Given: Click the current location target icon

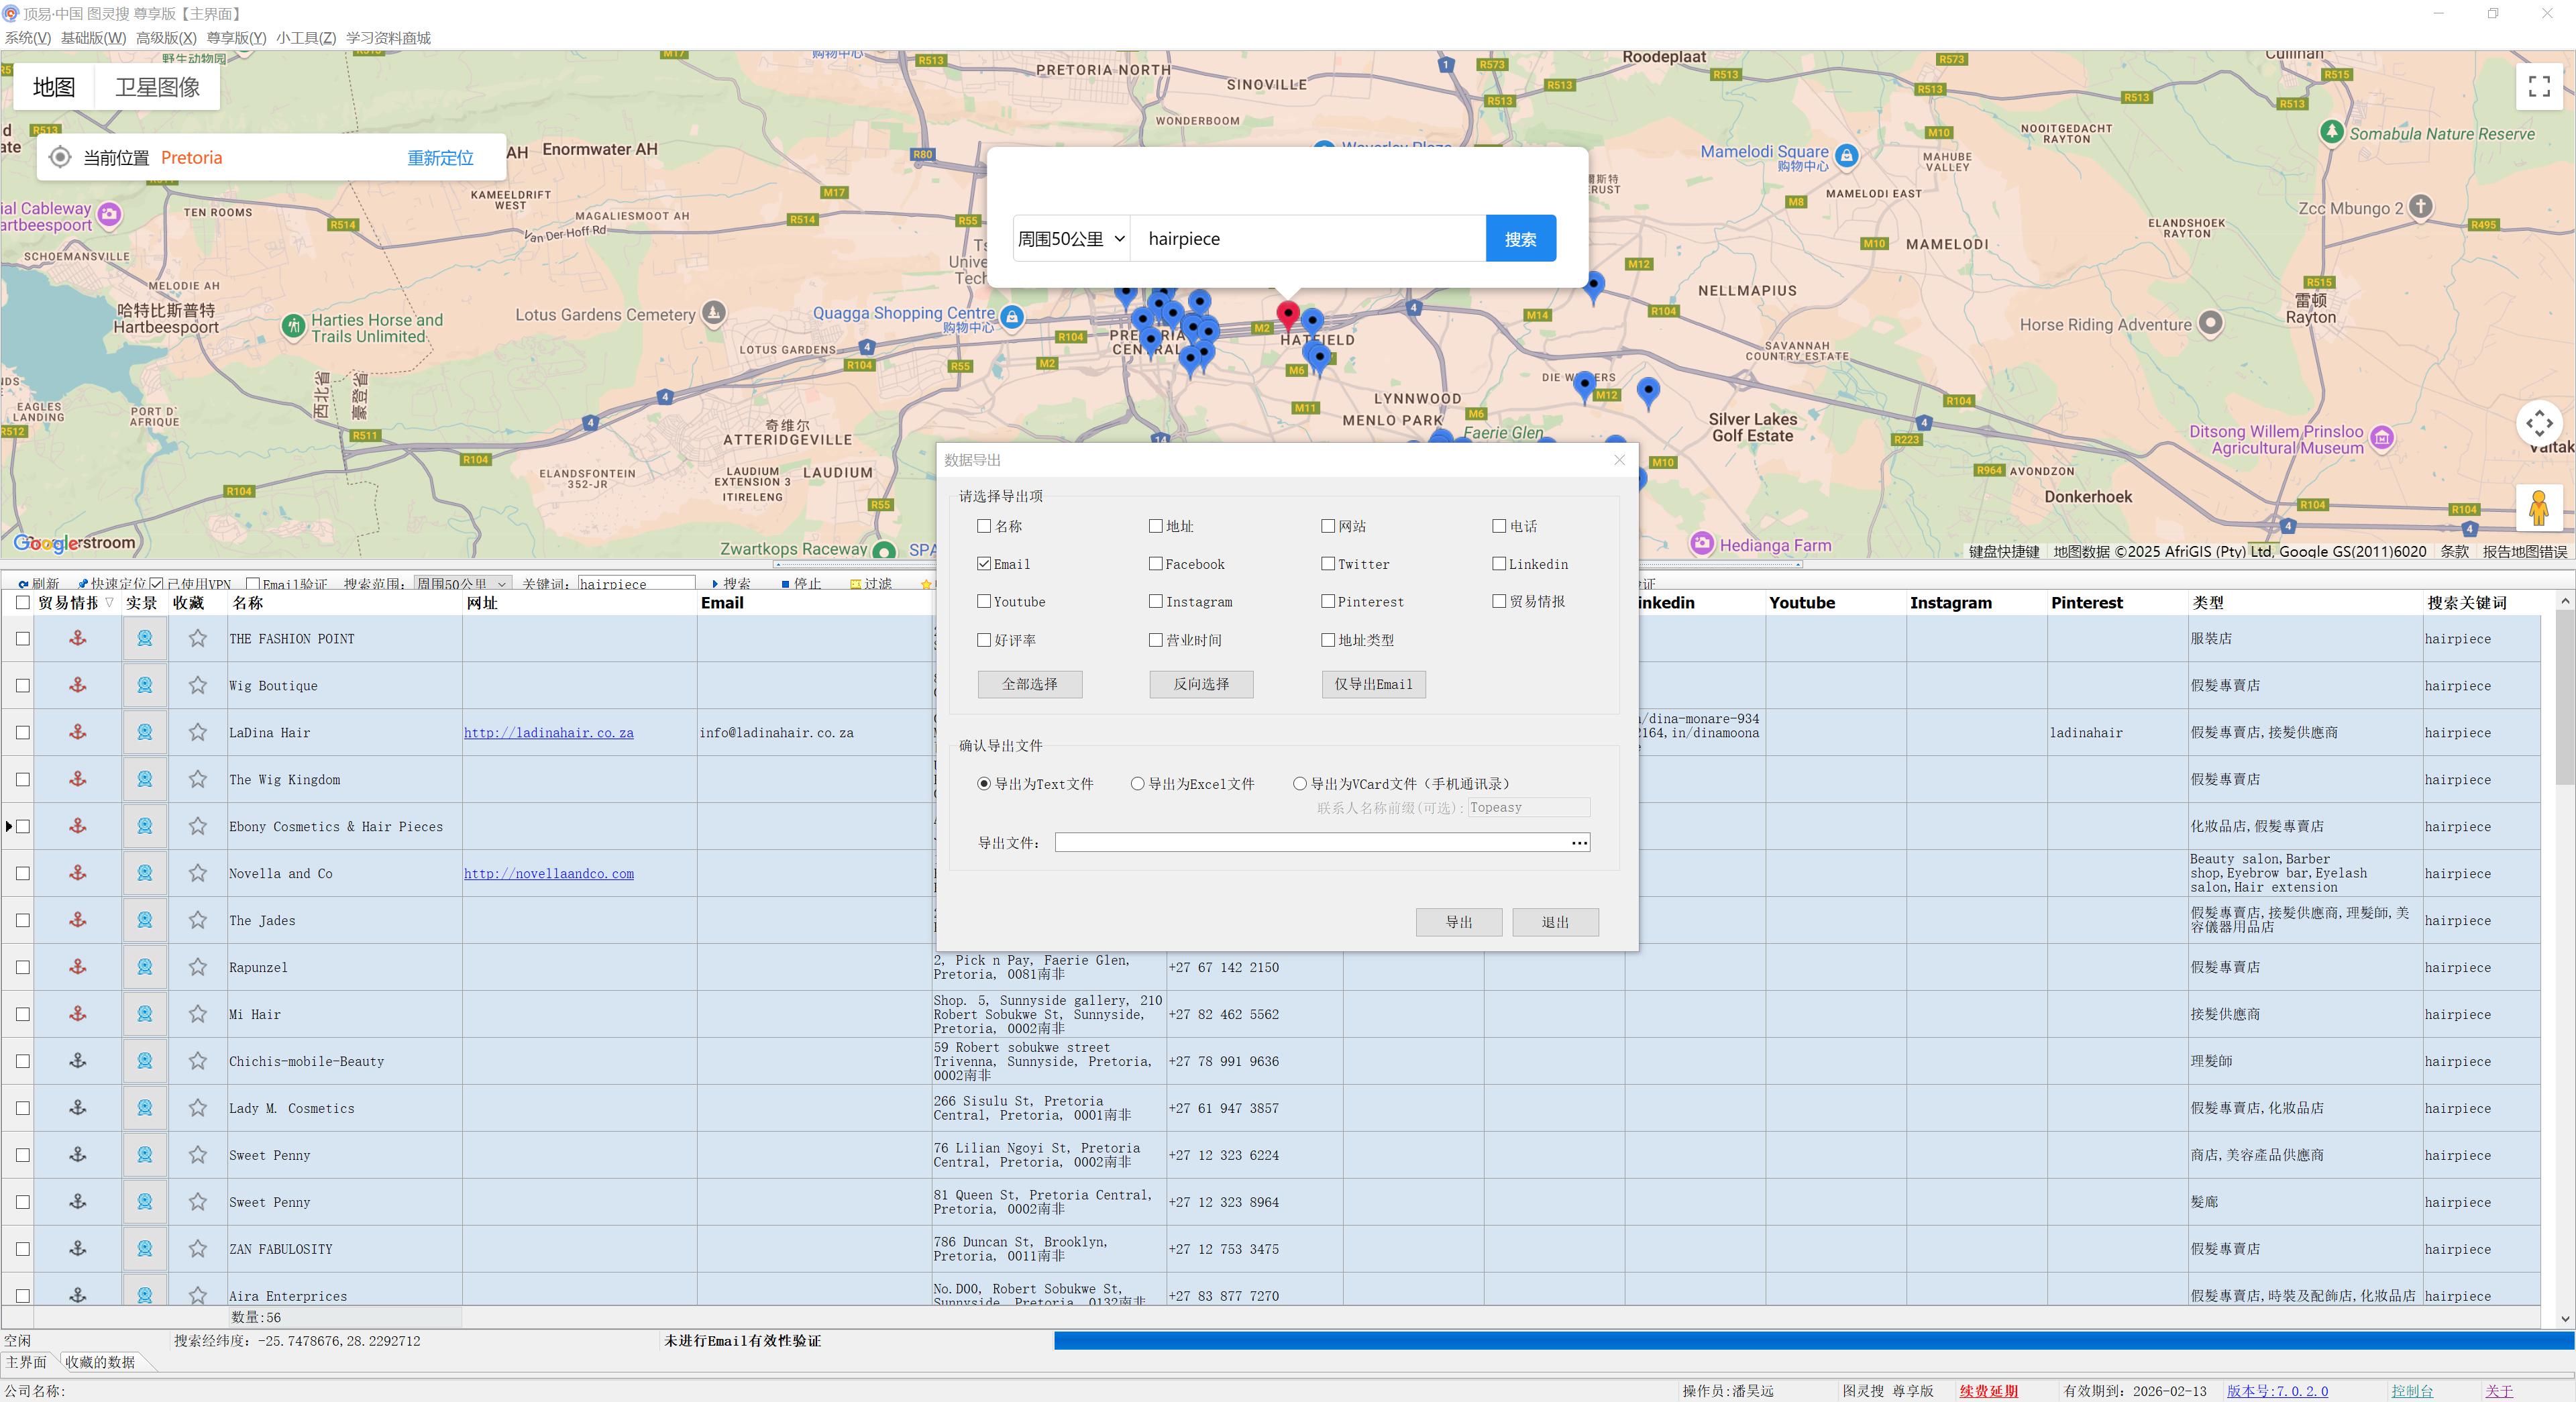Looking at the screenshot, I should tap(60, 157).
